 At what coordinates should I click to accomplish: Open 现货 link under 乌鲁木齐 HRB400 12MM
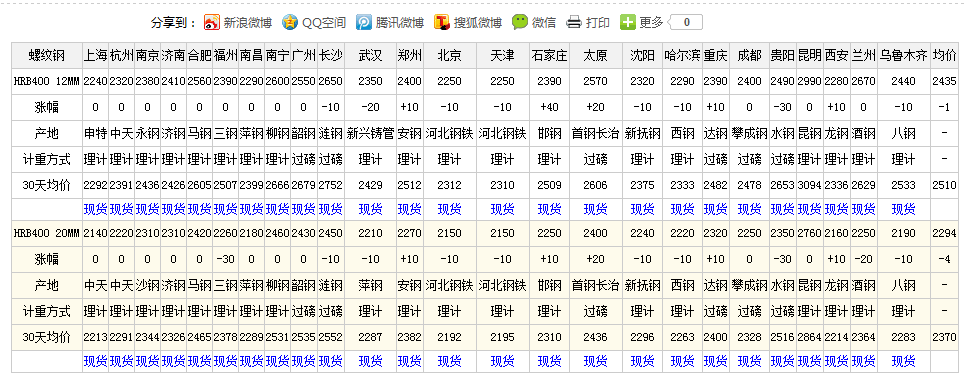click(903, 210)
